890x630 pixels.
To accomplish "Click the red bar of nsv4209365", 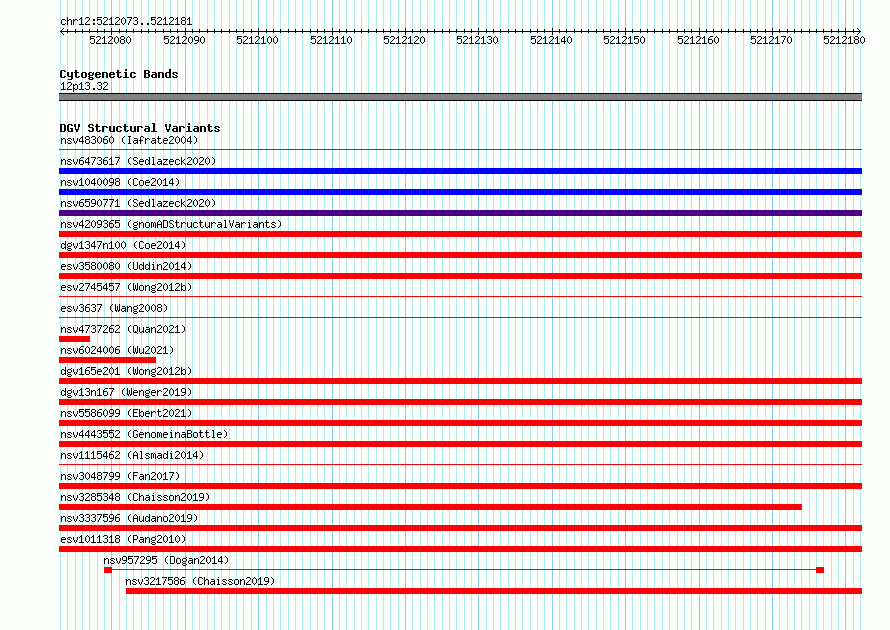I will coord(460,234).
